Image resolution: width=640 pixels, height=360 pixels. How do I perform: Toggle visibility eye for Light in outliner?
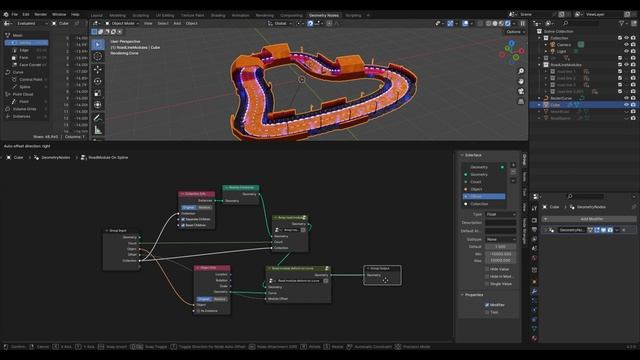[626, 51]
